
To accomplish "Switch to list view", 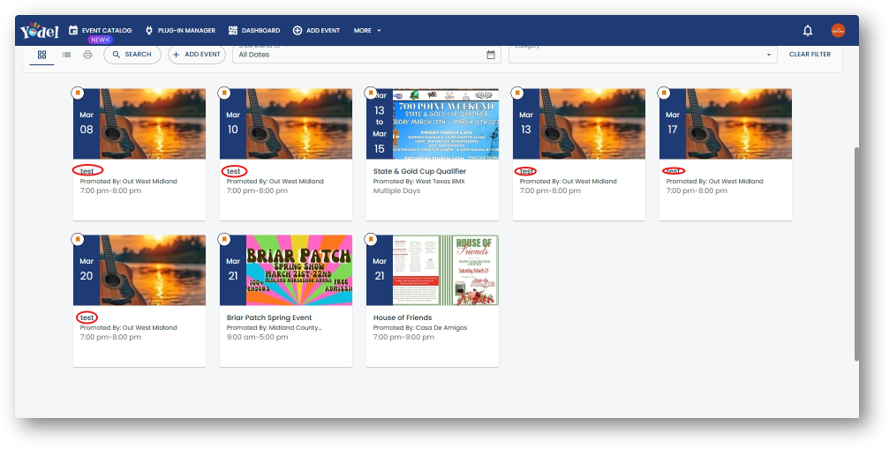I will click(66, 54).
